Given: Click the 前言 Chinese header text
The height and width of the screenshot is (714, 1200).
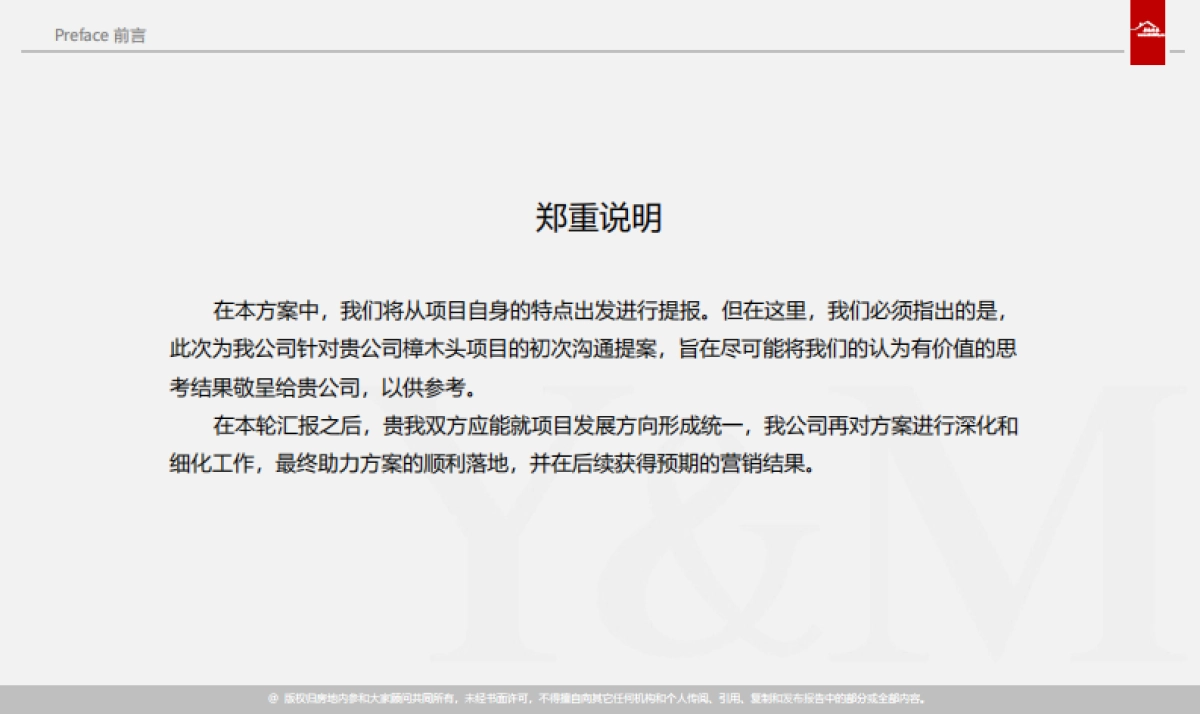Looking at the screenshot, I should (x=132, y=36).
